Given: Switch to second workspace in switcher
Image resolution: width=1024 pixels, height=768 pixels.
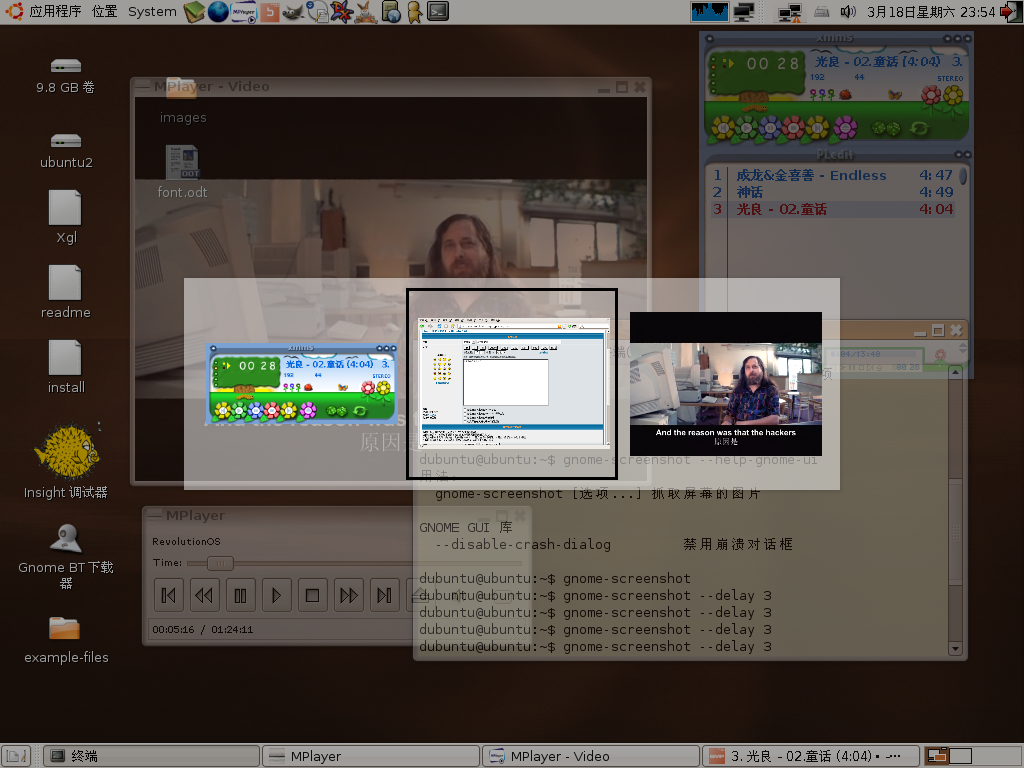Looking at the screenshot, I should [x=960, y=756].
